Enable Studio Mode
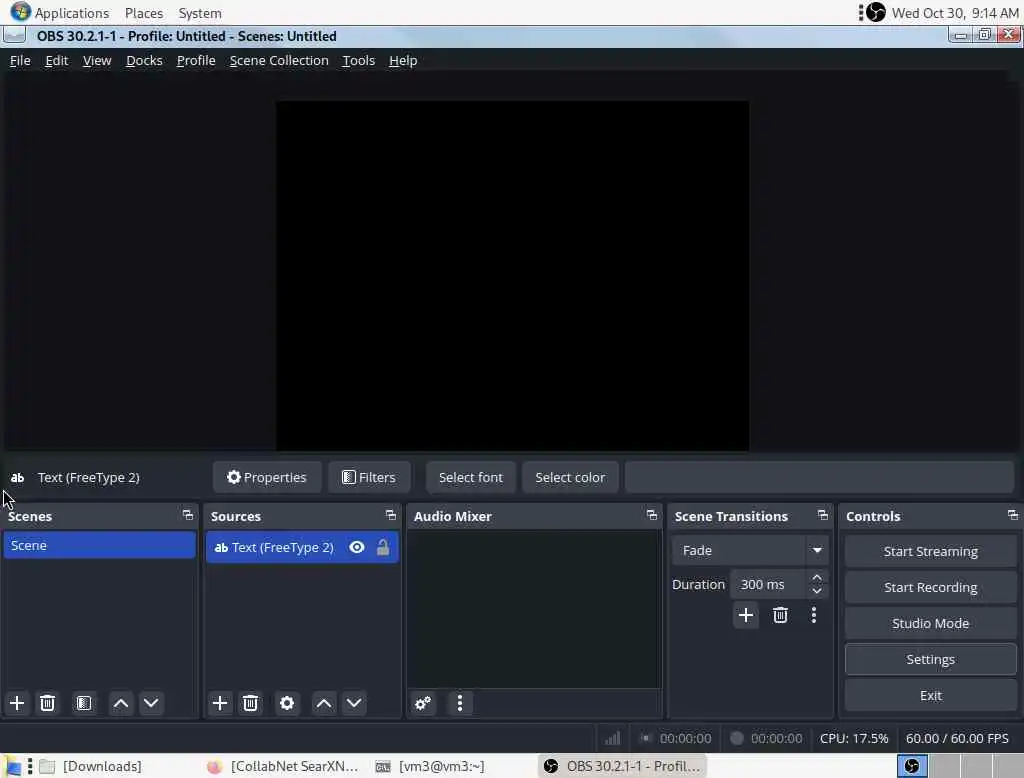Screen dimensions: 1024x778 931,623
